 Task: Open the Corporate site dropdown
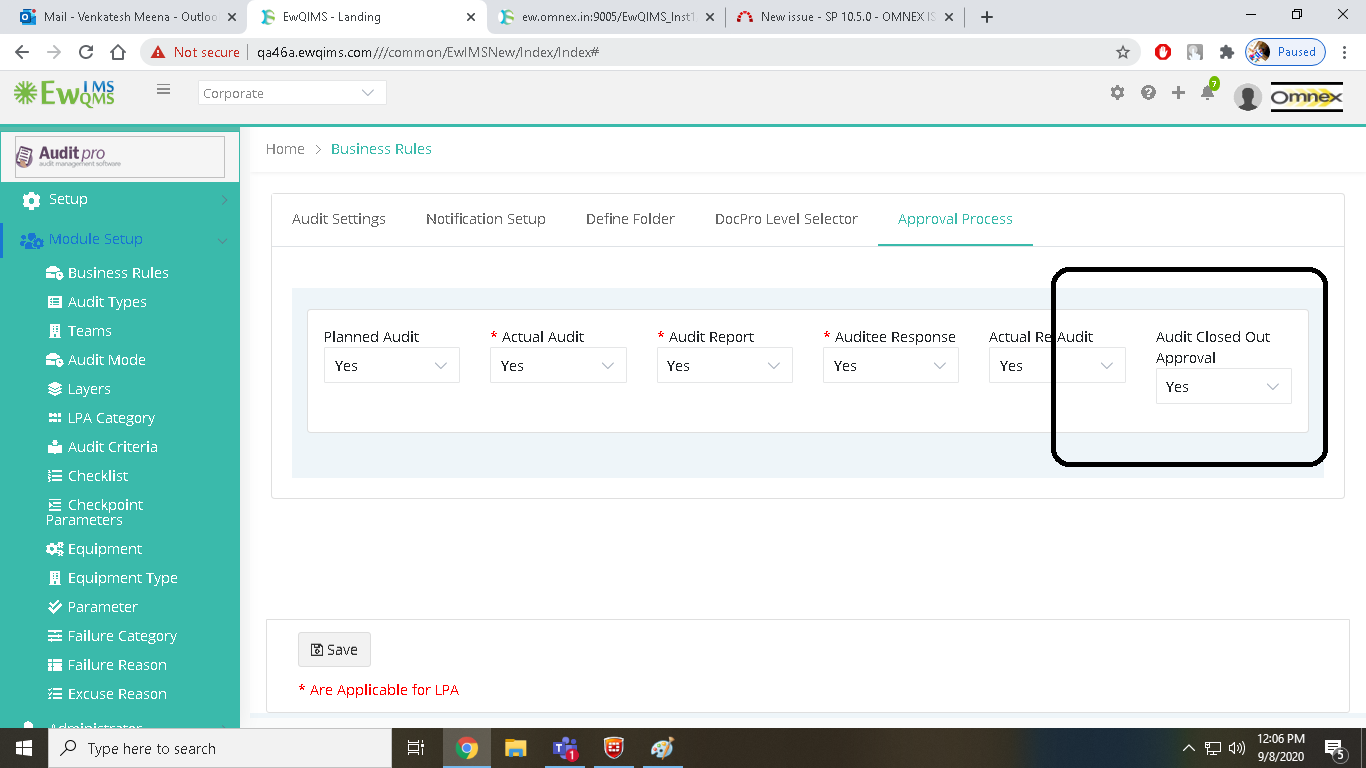coord(292,93)
